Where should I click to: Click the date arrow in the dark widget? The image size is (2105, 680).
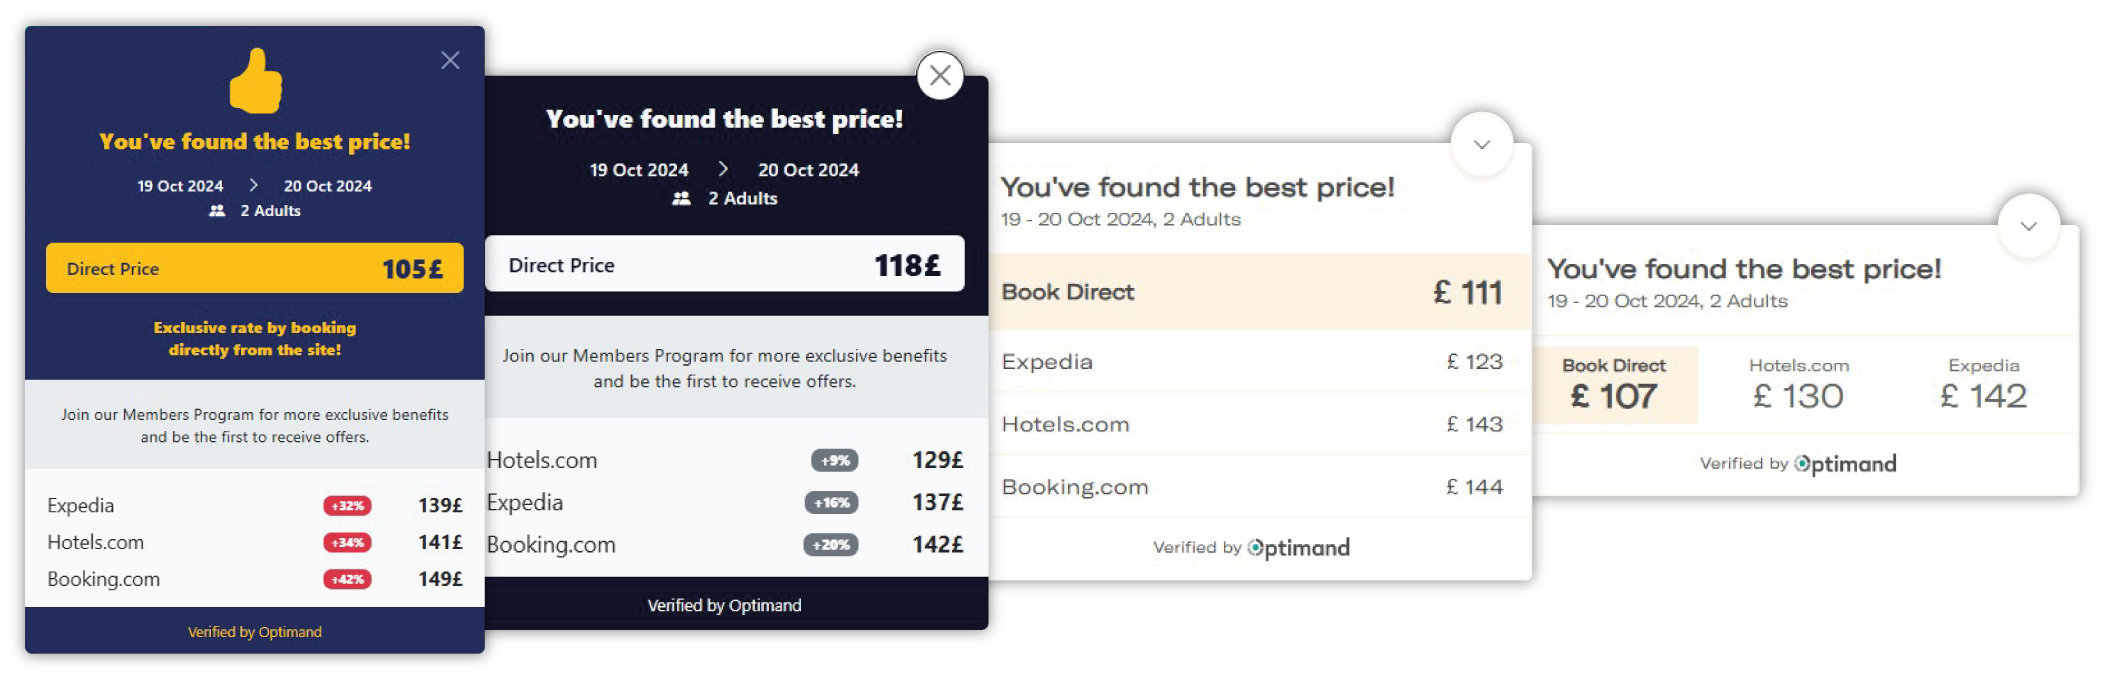pyautogui.click(x=723, y=170)
